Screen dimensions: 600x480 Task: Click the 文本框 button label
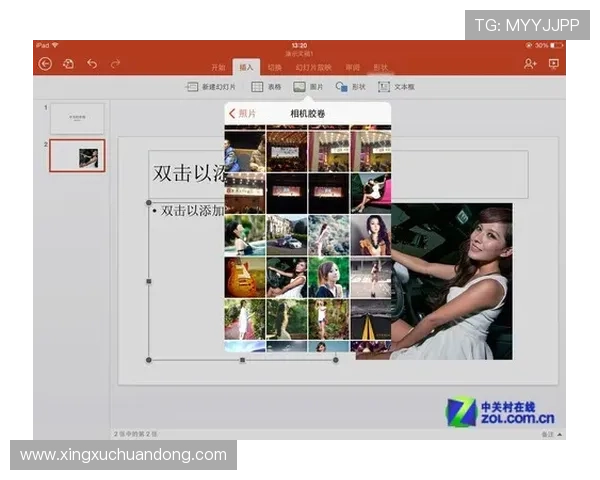pyautogui.click(x=404, y=87)
